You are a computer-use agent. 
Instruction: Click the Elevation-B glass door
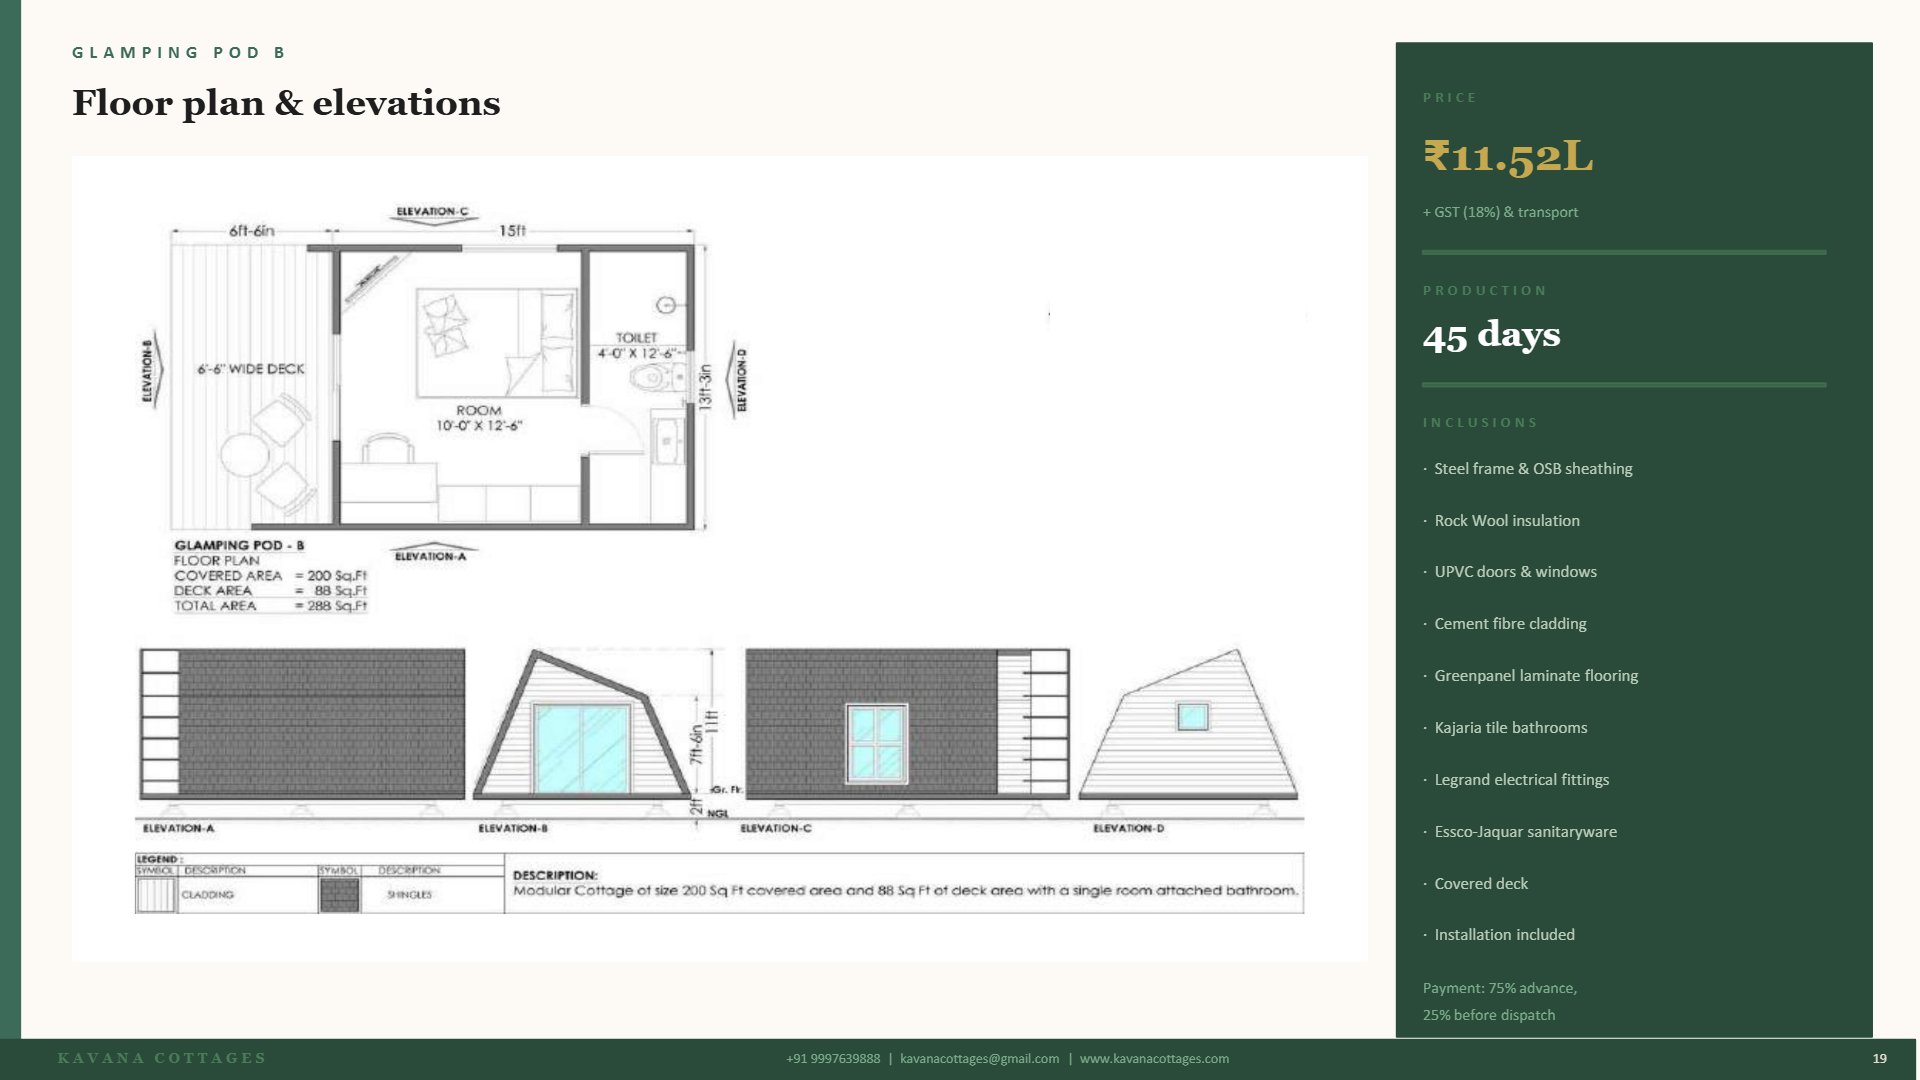click(582, 748)
